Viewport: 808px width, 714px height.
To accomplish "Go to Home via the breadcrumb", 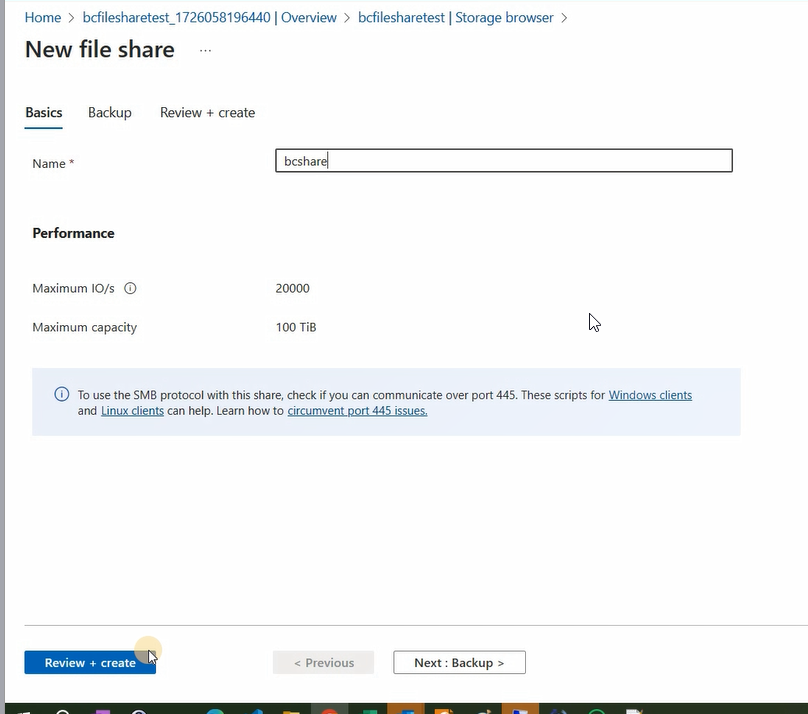I will 42,18.
